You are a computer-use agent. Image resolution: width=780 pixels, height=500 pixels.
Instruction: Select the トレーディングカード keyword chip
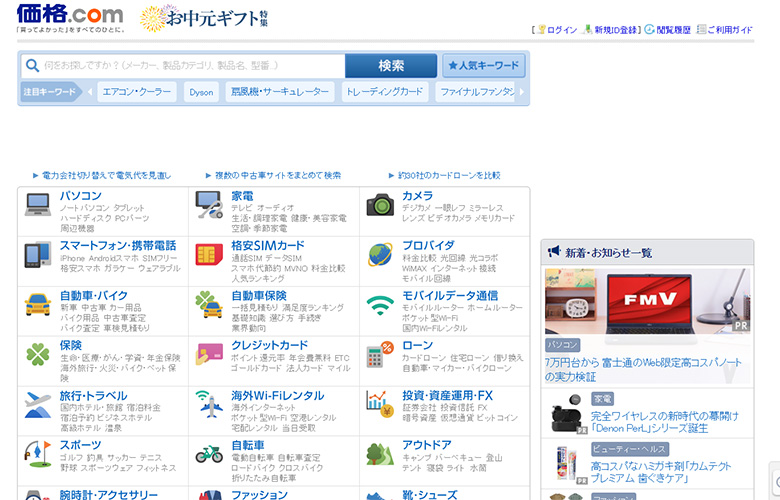tap(385, 92)
